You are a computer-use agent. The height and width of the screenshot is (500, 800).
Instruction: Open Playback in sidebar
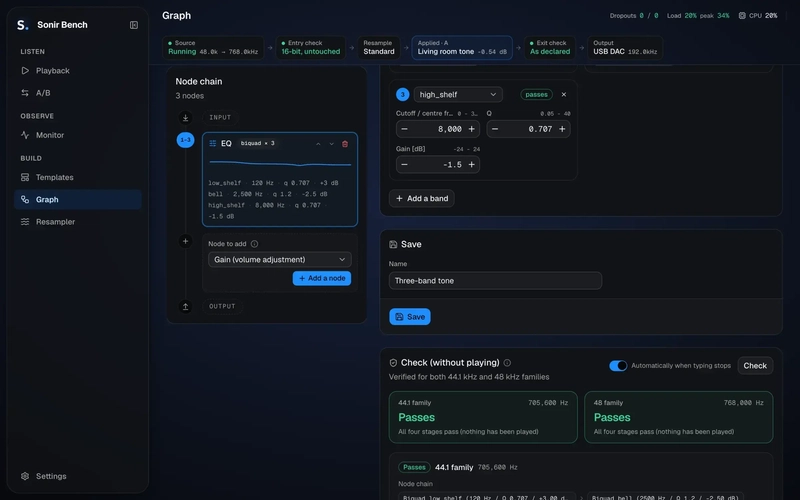pos(78,70)
